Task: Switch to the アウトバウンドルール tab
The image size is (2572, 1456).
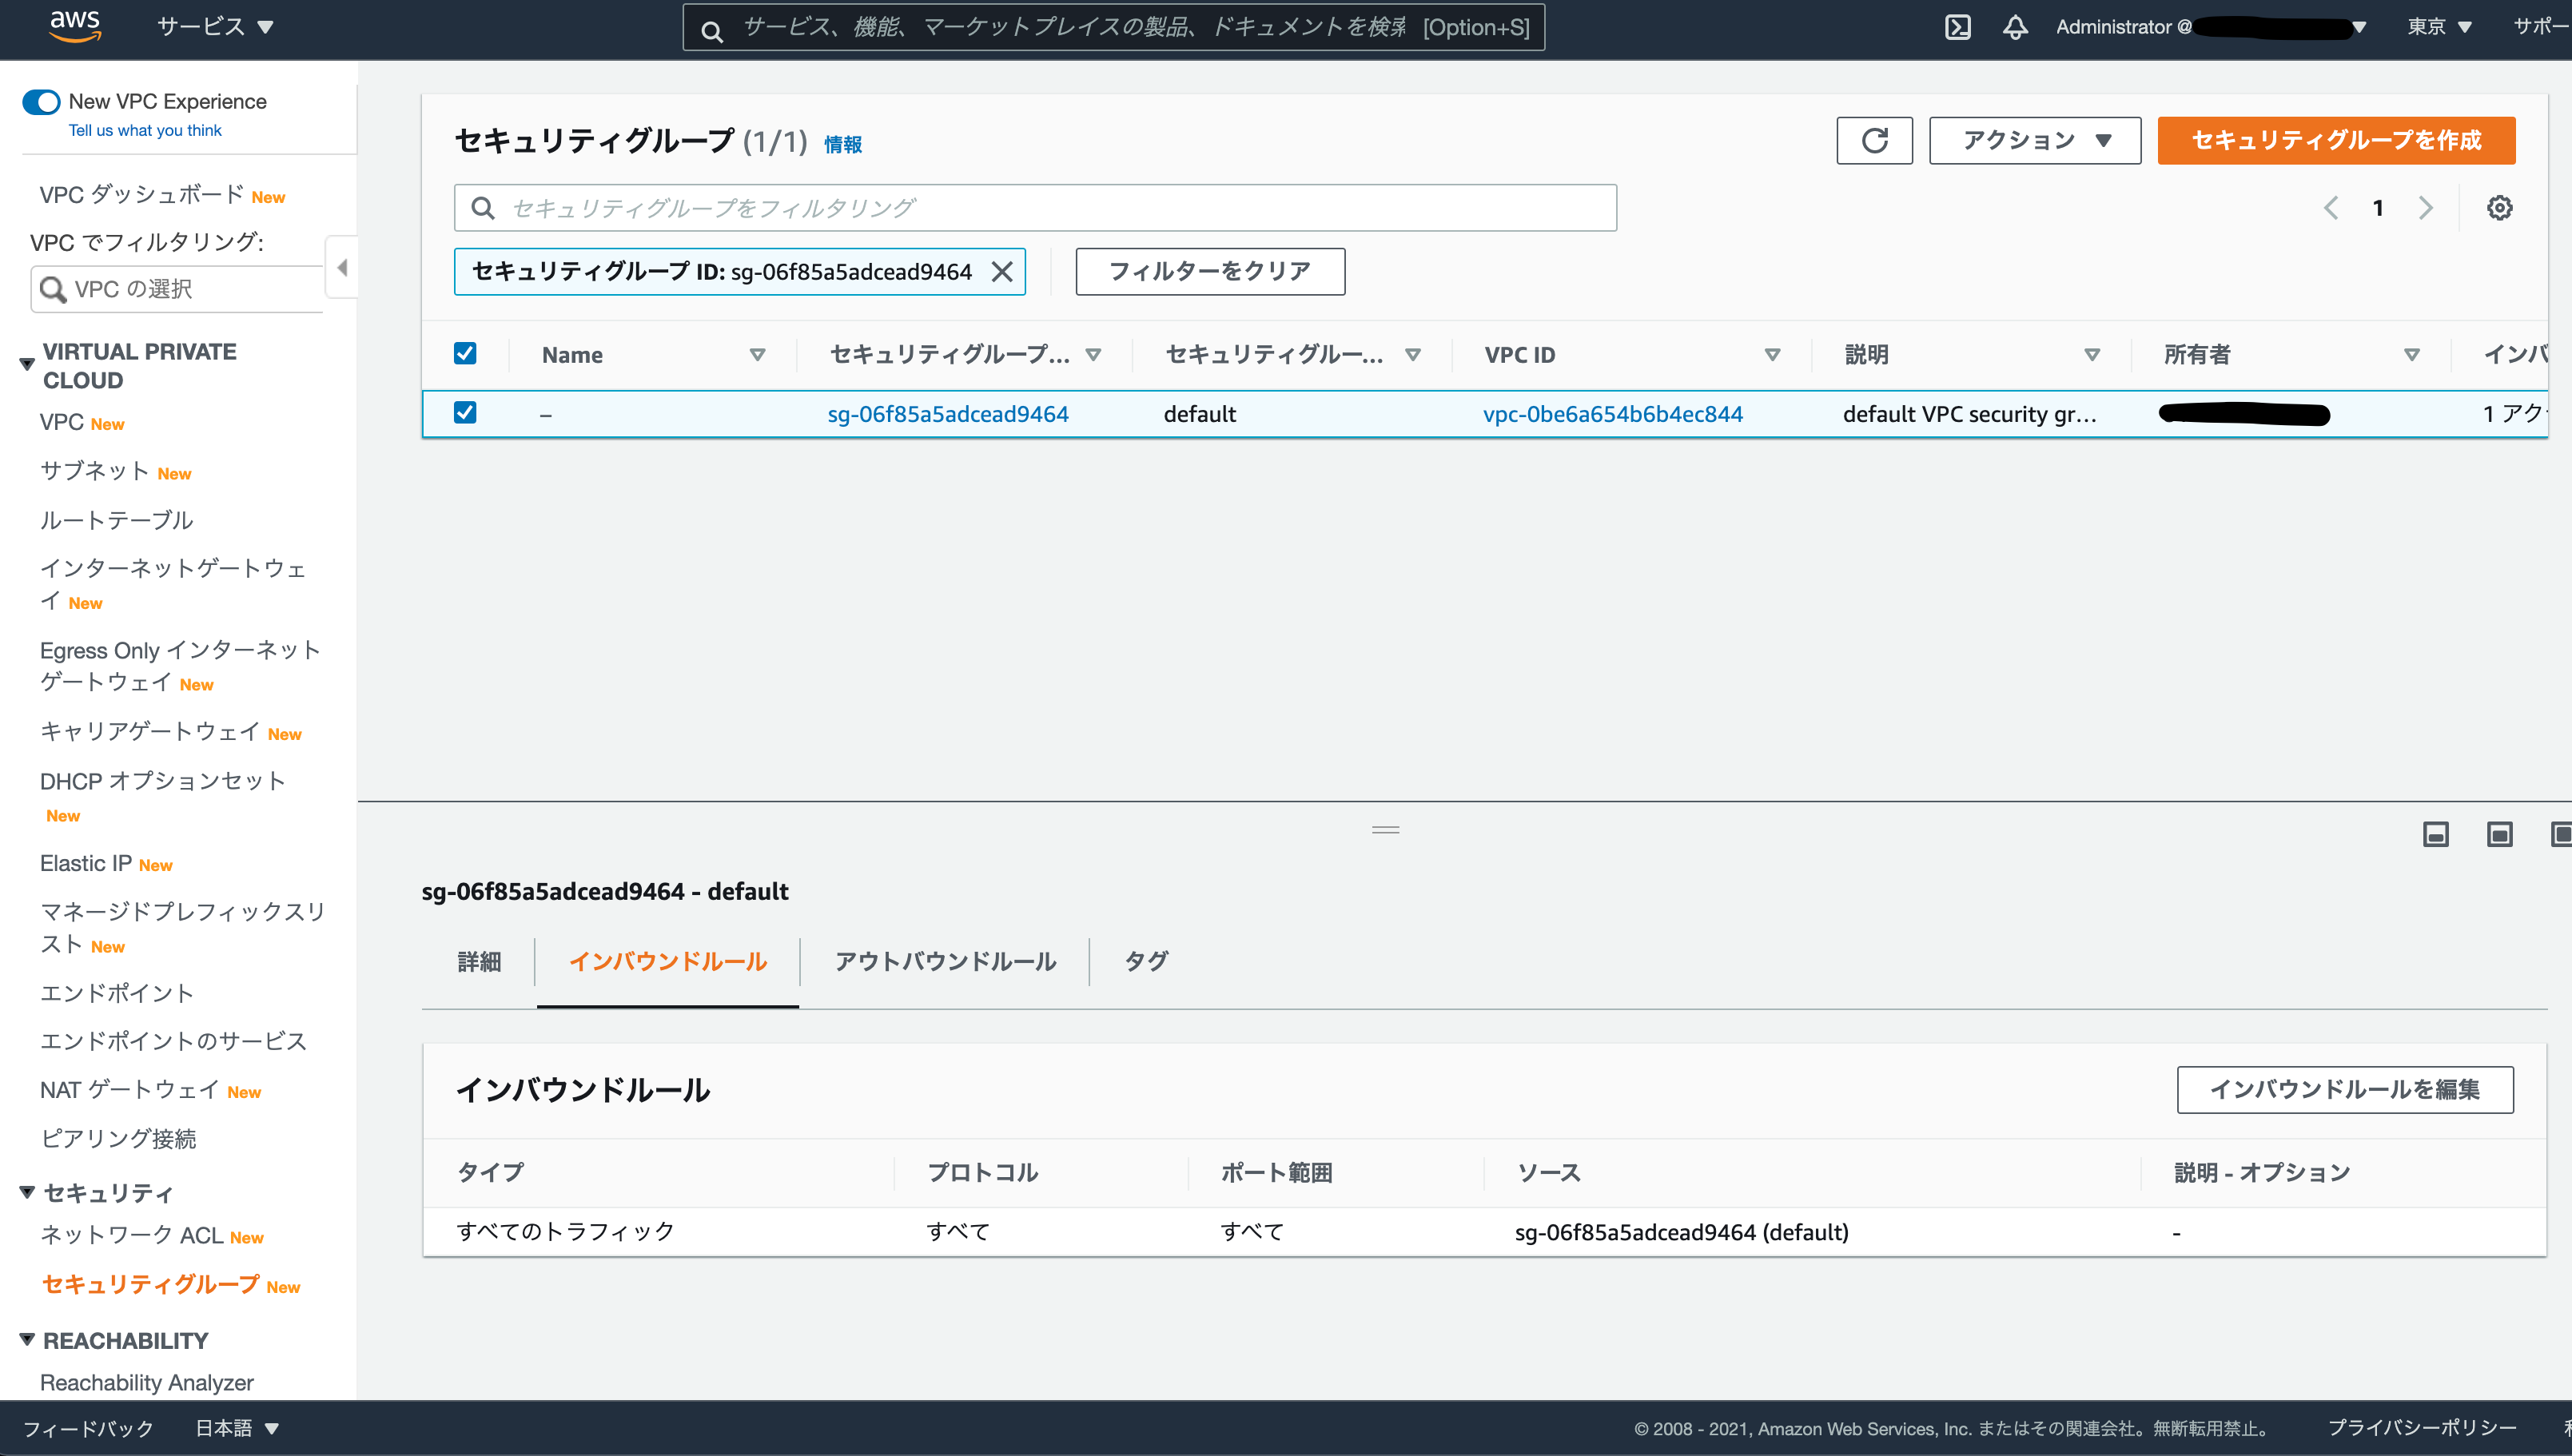Action: coord(944,961)
